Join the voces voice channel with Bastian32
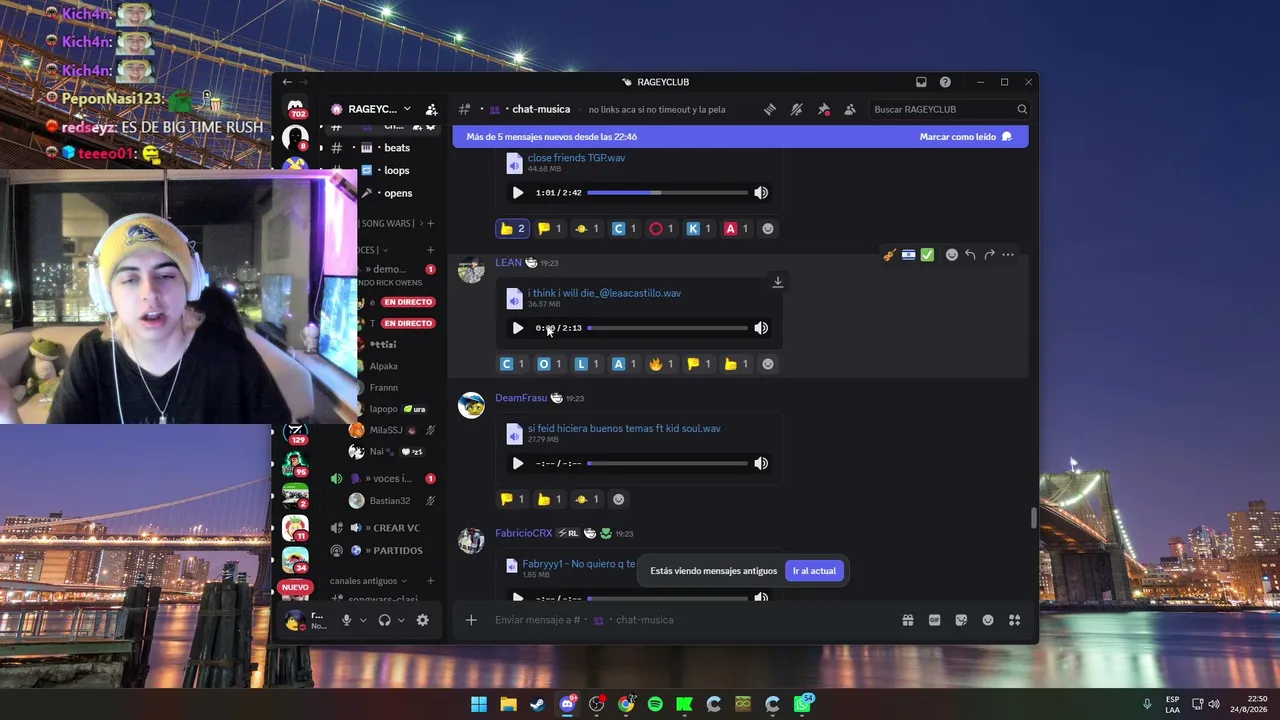1280x720 pixels. (385, 479)
